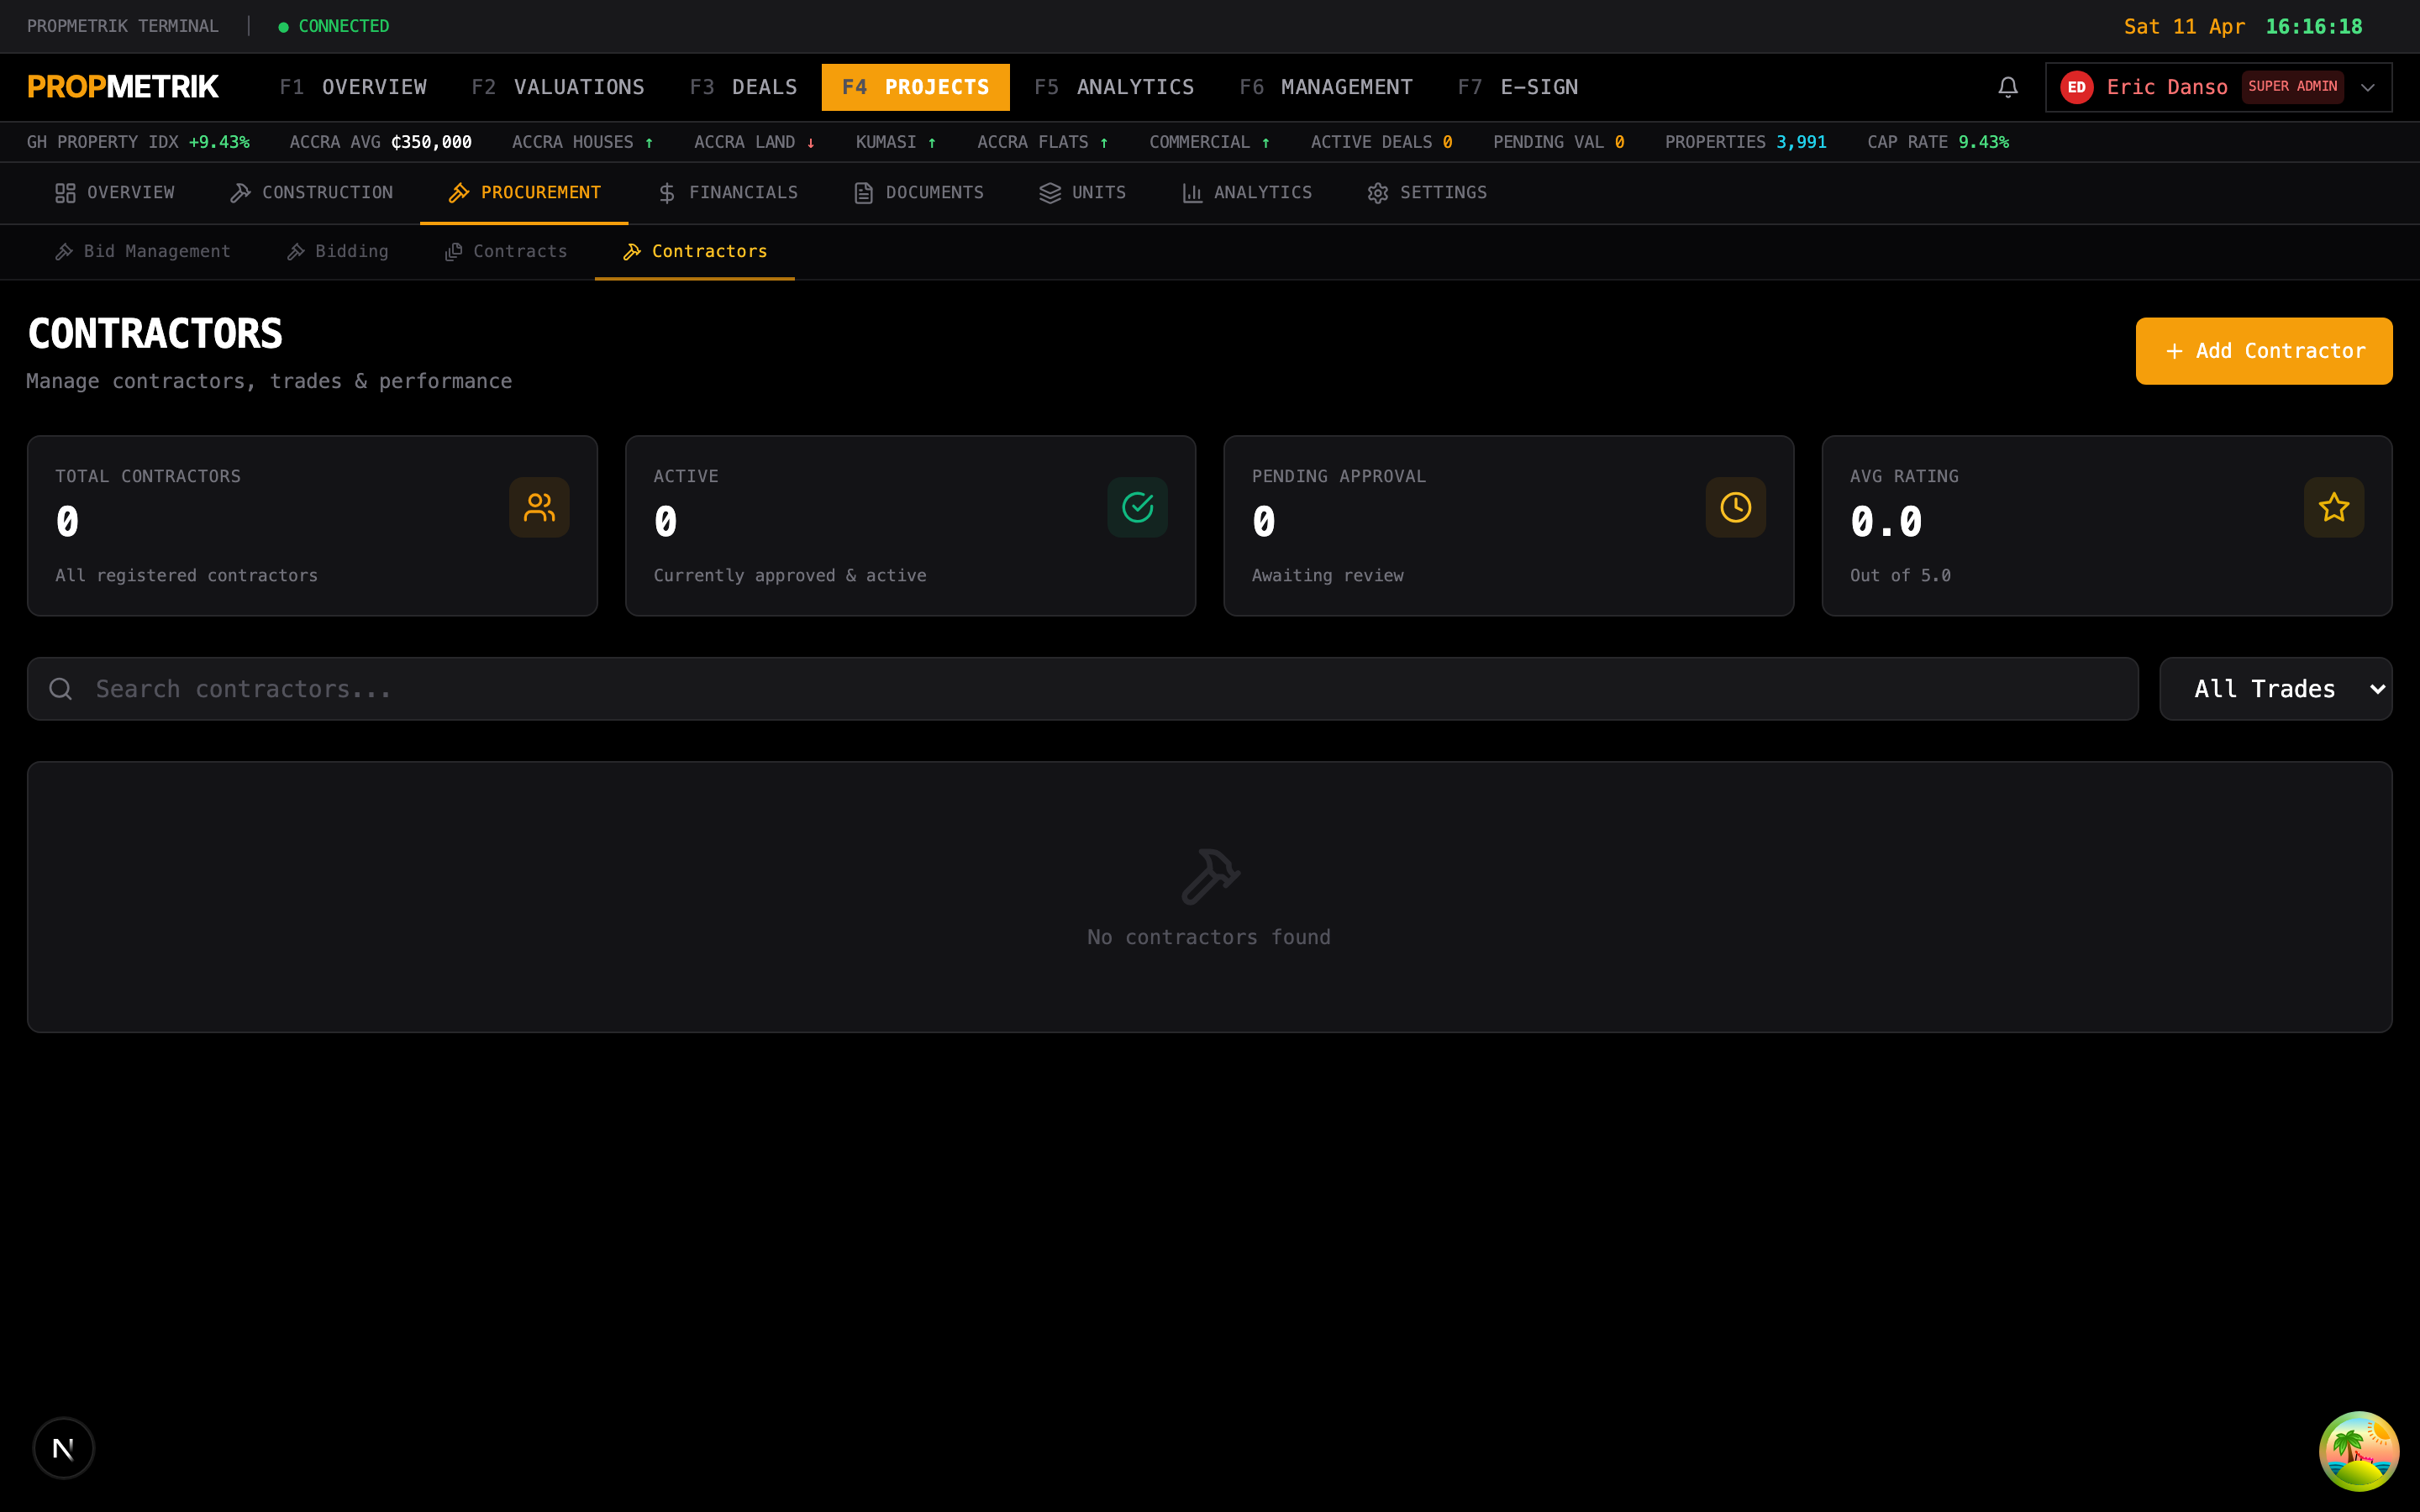Open the Documents tab
This screenshot has height=1512, width=2420.
click(918, 193)
